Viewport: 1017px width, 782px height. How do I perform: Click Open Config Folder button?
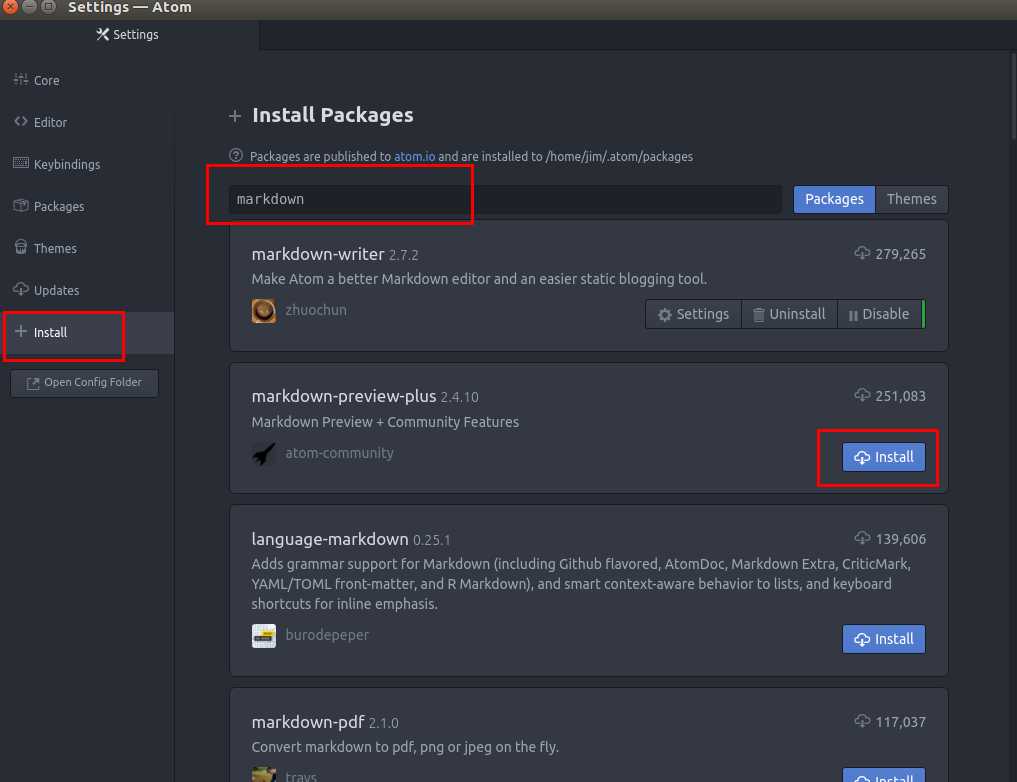click(x=84, y=383)
